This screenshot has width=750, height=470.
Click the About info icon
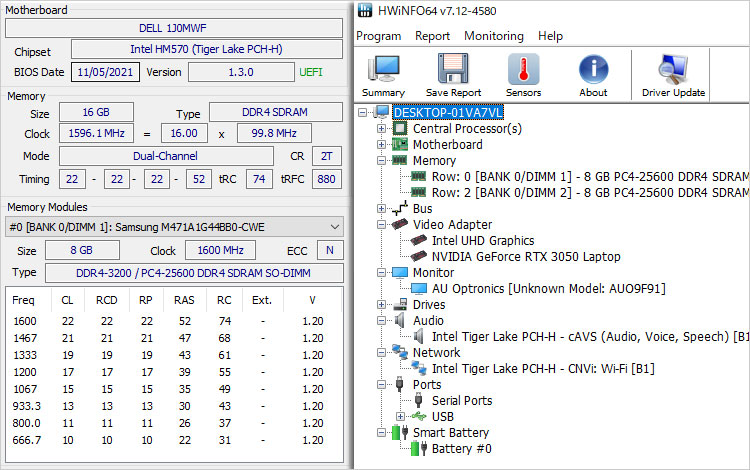[593, 75]
